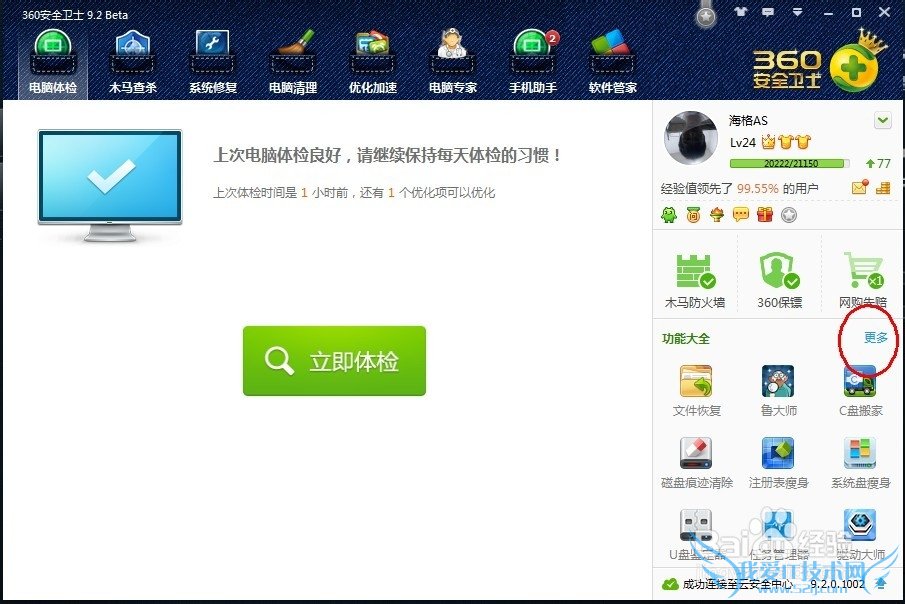Go to 优化加速 tab
Viewport: 905px width, 604px height.
[373, 63]
